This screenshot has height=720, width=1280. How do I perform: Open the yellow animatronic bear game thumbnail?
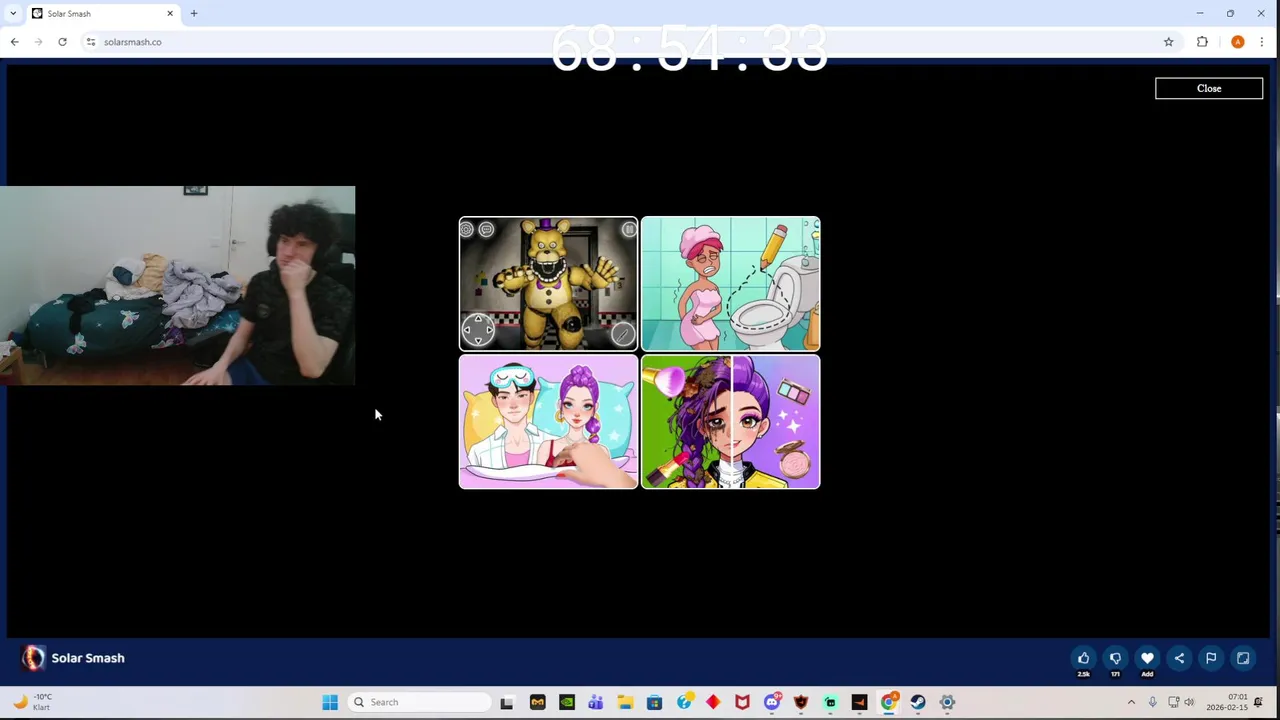tap(548, 284)
